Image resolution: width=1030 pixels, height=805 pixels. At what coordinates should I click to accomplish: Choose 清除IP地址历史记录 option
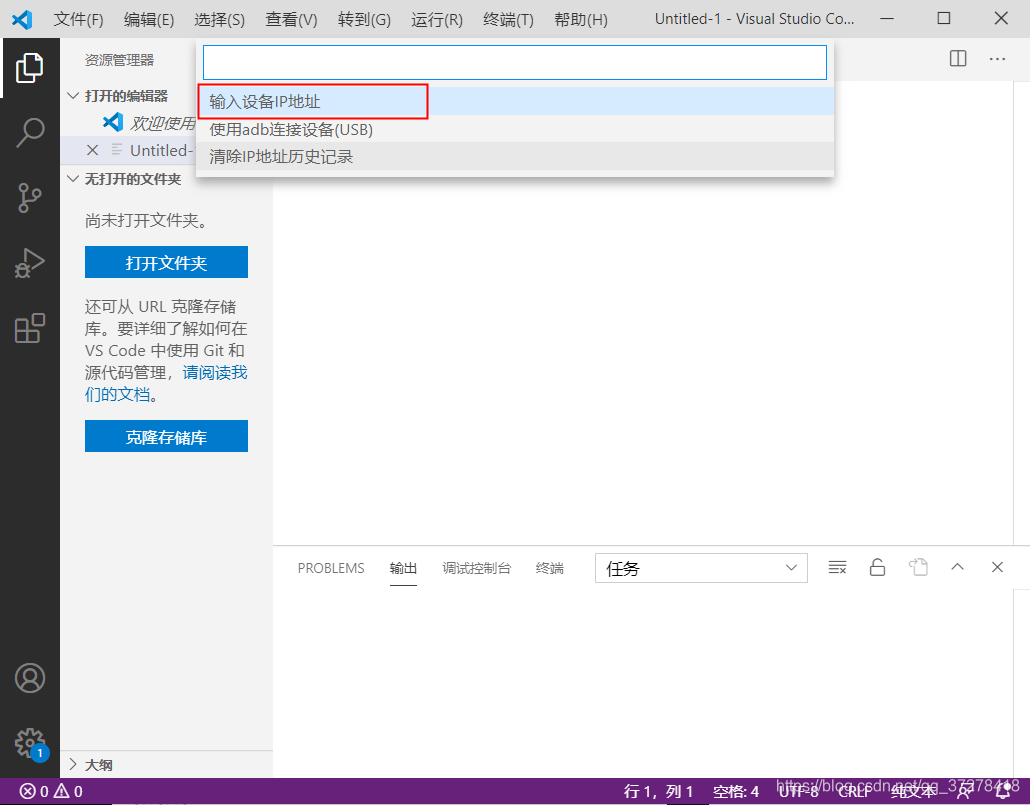pyautogui.click(x=515, y=156)
